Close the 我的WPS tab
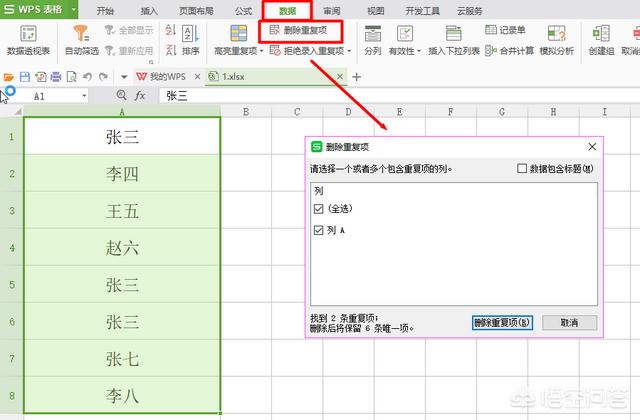Image resolution: width=640 pixels, height=420 pixels. coord(197,76)
